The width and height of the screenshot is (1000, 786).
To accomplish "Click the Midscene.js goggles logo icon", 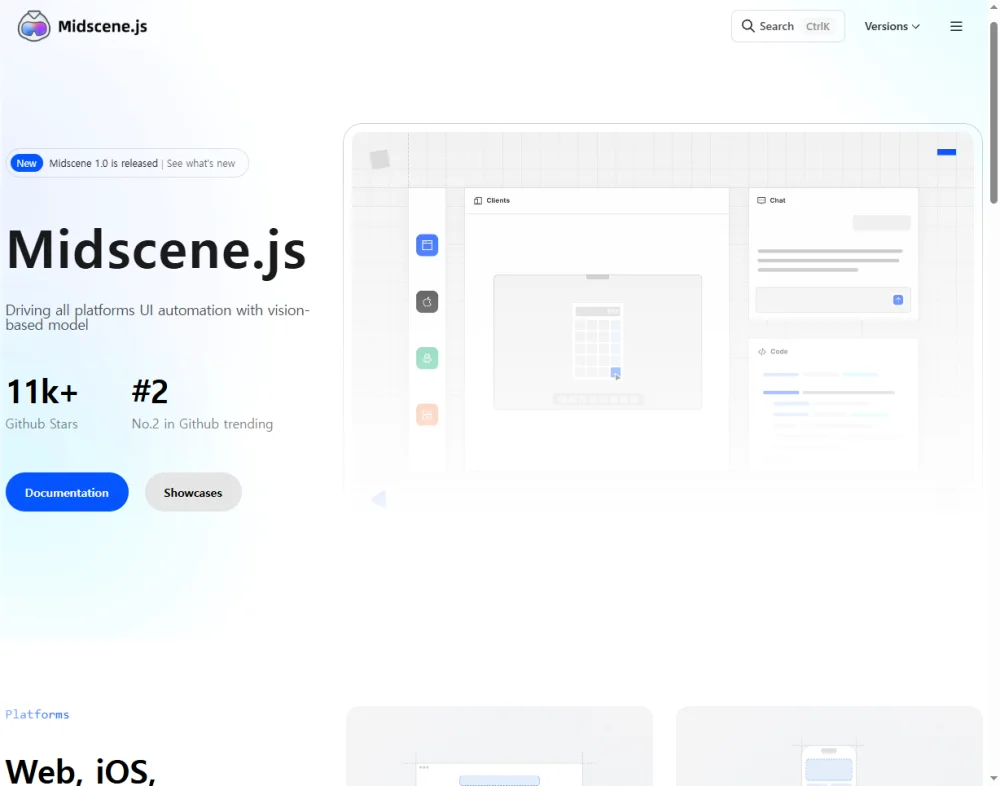I will point(34,26).
